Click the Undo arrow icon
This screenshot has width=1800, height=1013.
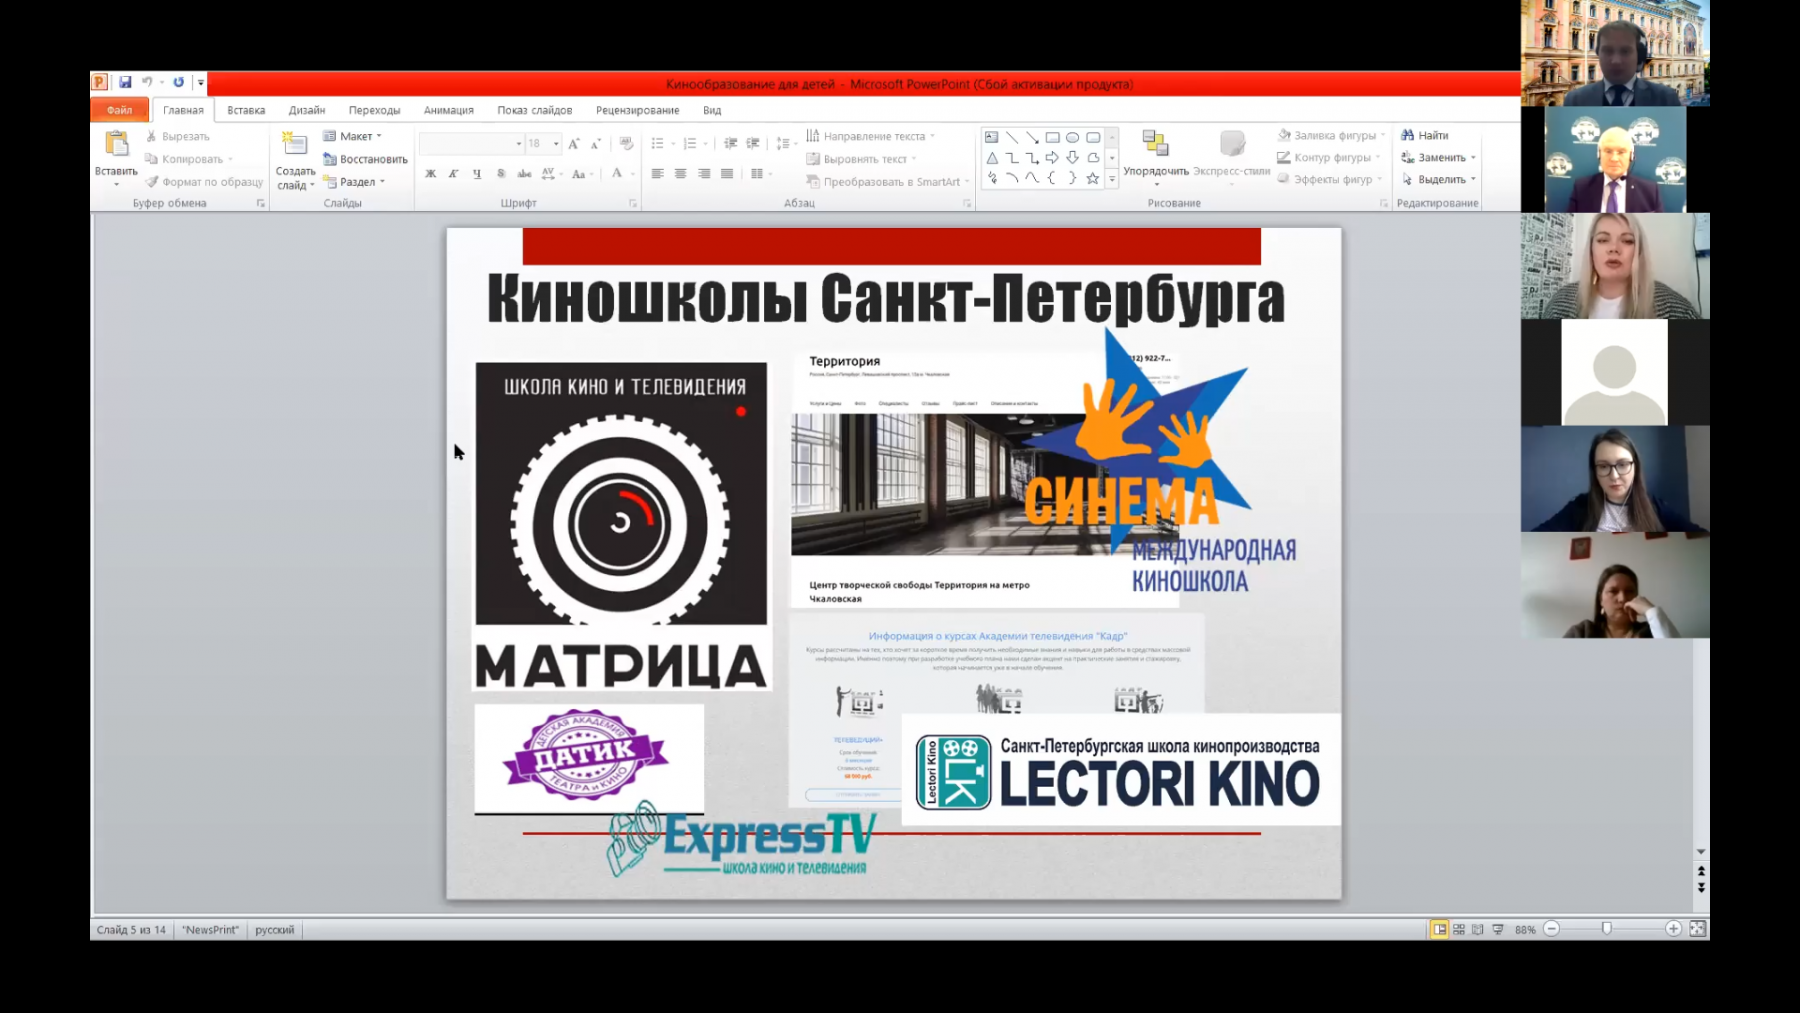pos(147,83)
